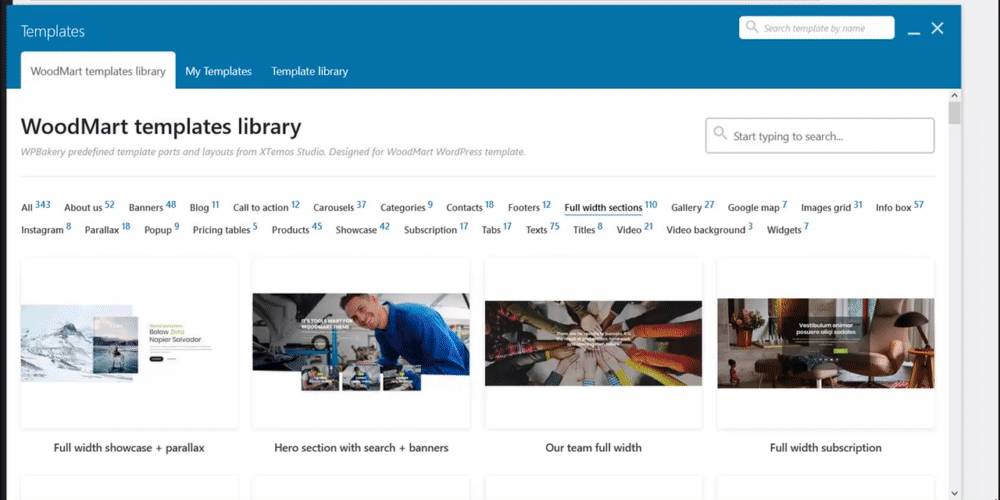Viewport: 1000px width, 500px height.
Task: Select Full width sections filter
Action: coord(610,207)
